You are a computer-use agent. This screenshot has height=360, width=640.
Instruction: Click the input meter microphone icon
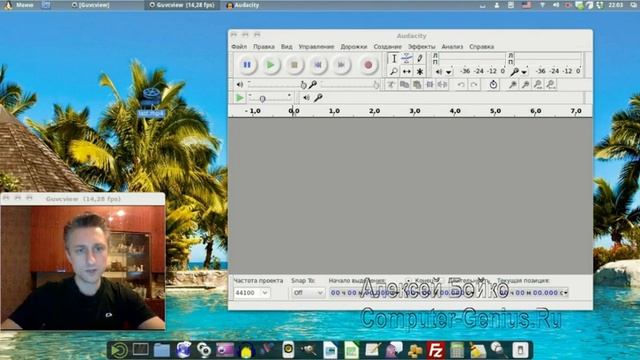(515, 72)
